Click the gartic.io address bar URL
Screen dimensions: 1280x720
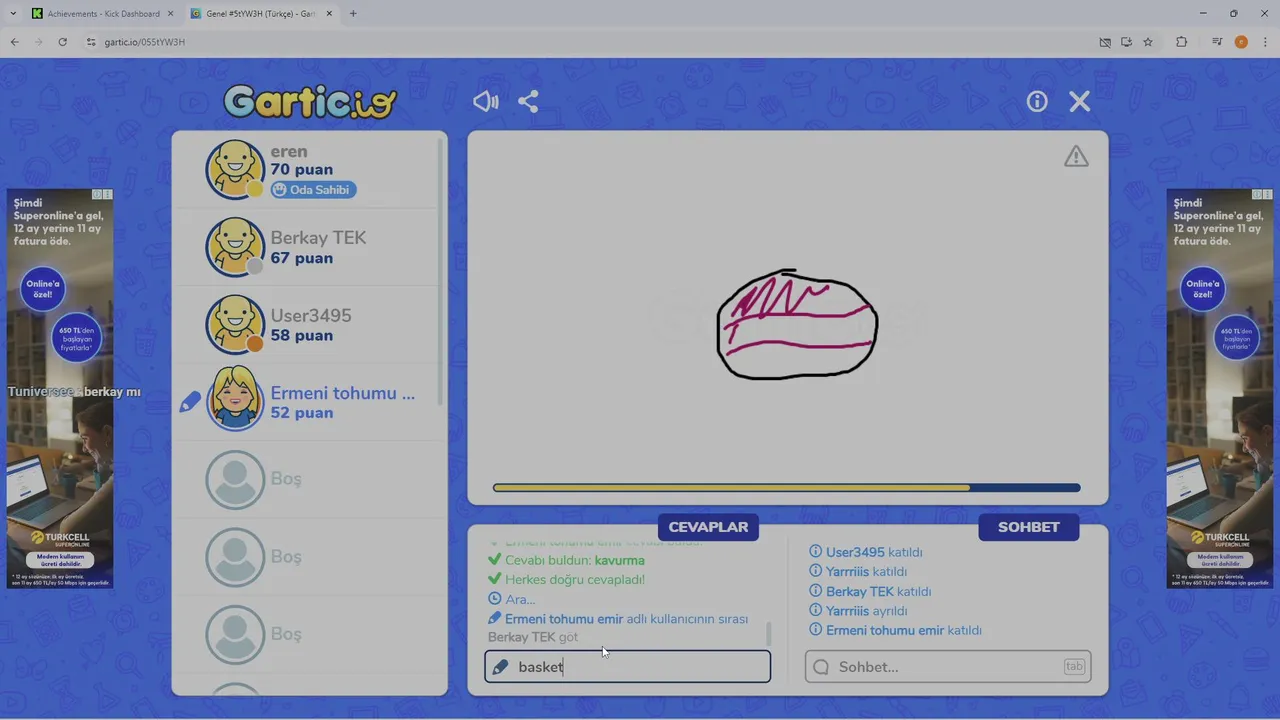coord(144,42)
